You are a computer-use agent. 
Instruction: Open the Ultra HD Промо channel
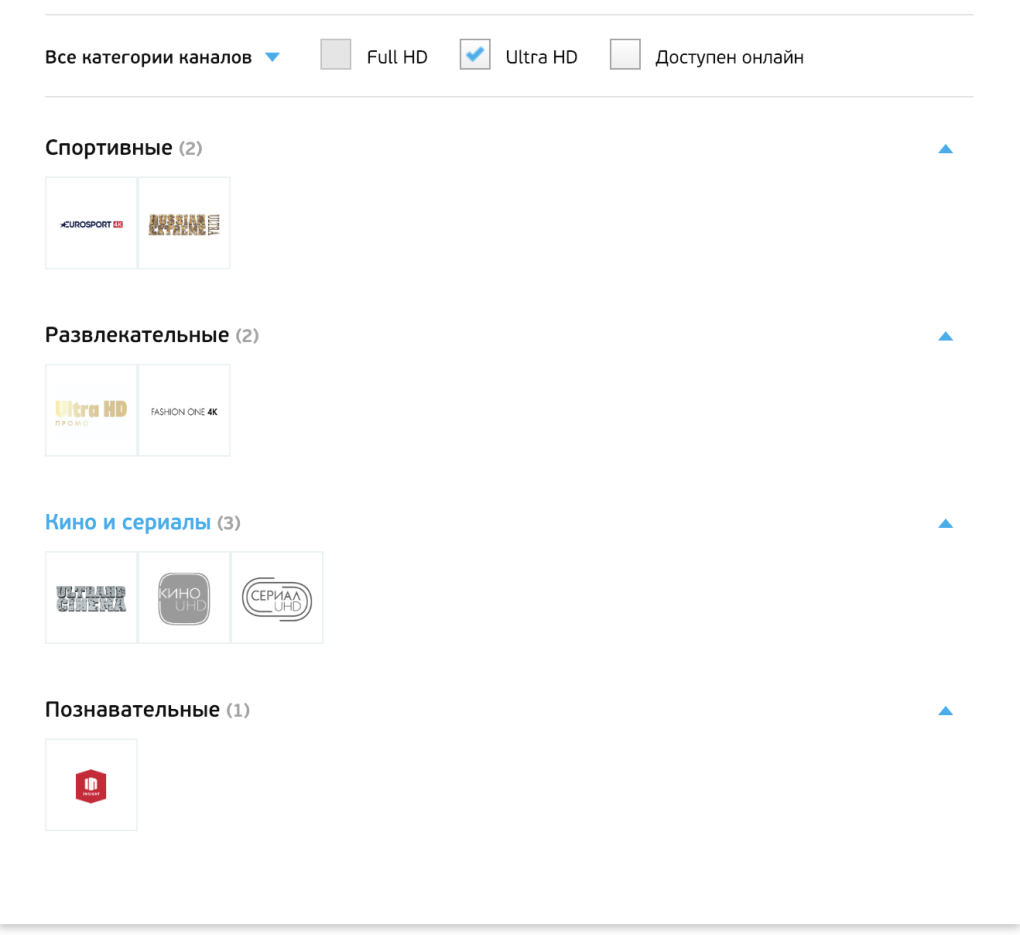(x=91, y=411)
